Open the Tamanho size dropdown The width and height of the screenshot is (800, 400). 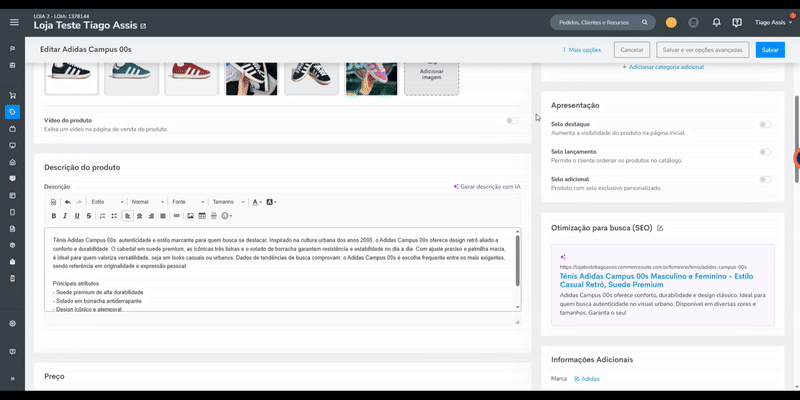point(229,202)
